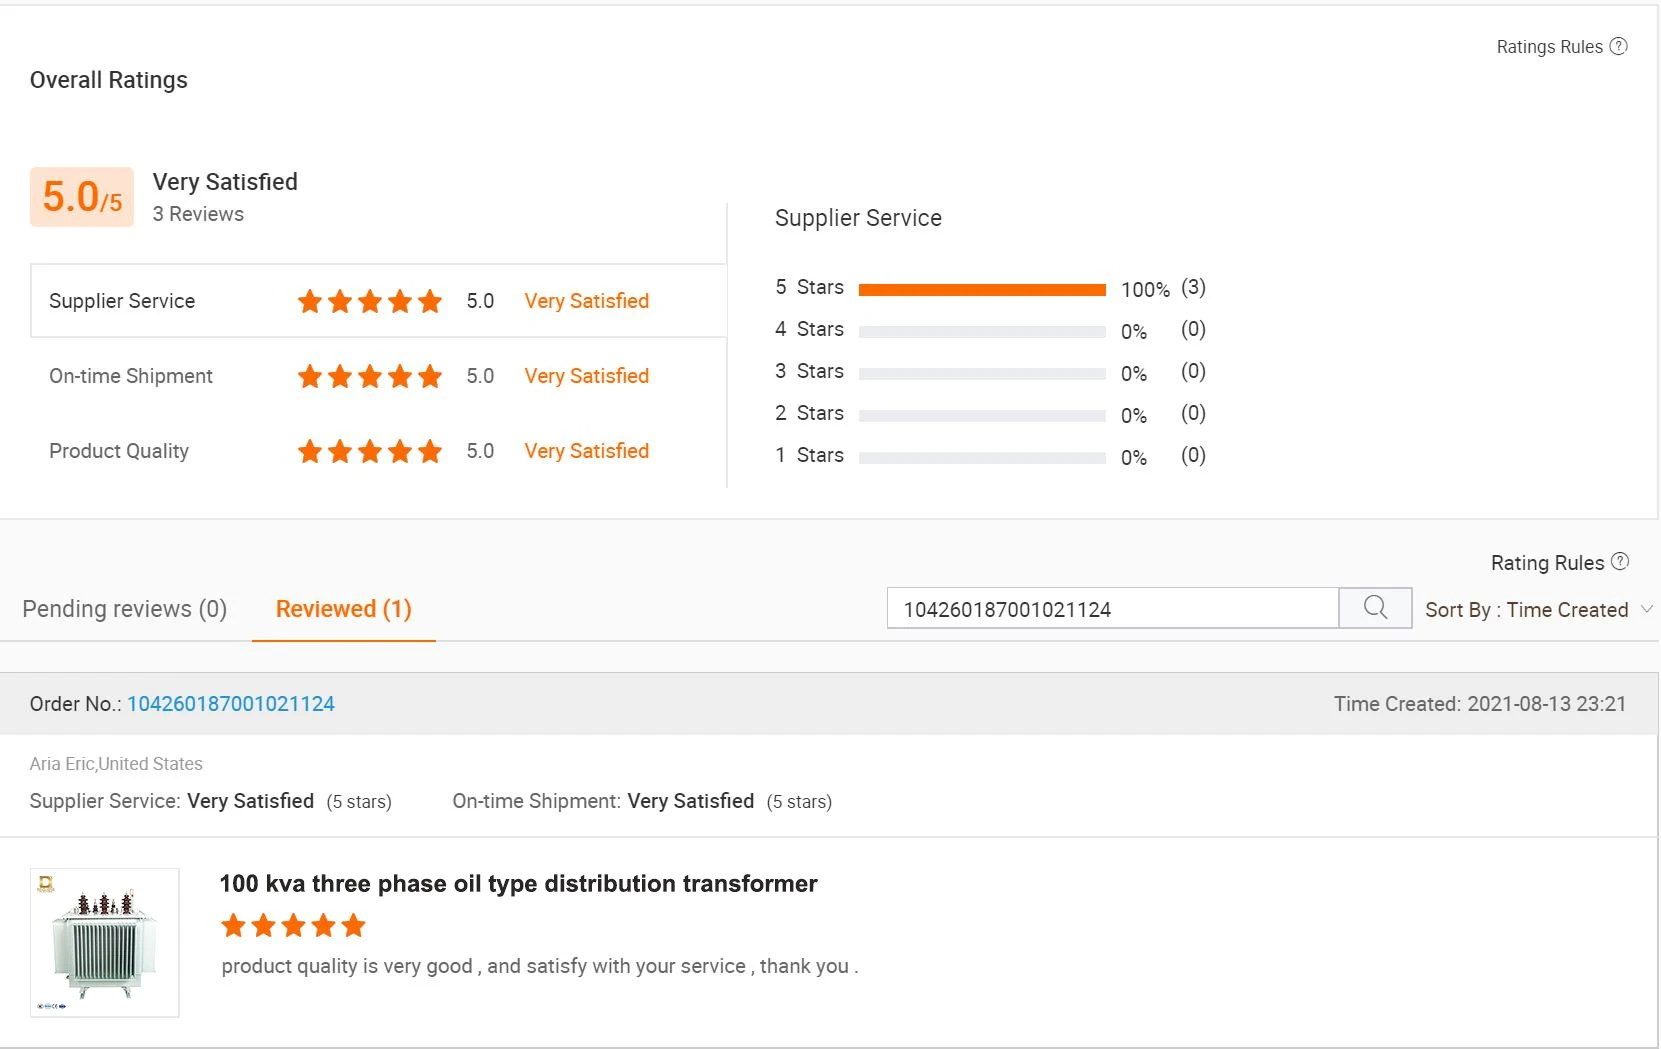
Task: Select the On-time Shipment rating row
Action: pyautogui.click(x=379, y=376)
